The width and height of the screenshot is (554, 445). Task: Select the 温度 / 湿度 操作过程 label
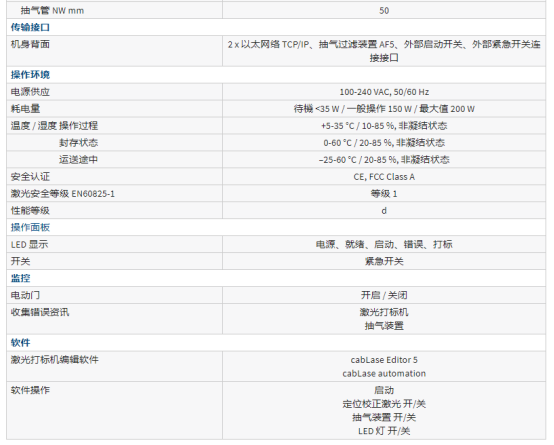(54, 125)
